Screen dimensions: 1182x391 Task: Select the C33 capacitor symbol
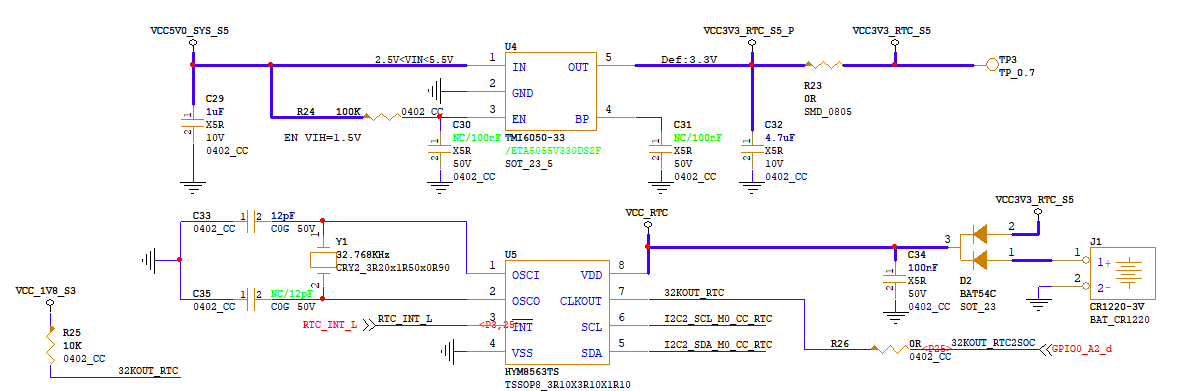(x=252, y=220)
